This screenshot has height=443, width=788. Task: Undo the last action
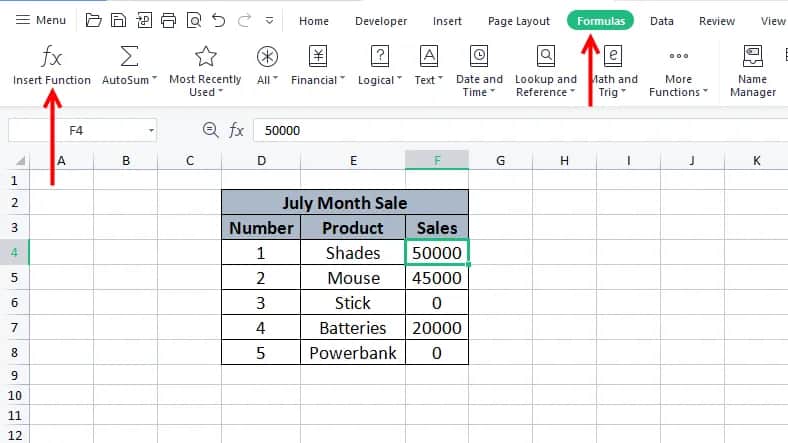219,20
